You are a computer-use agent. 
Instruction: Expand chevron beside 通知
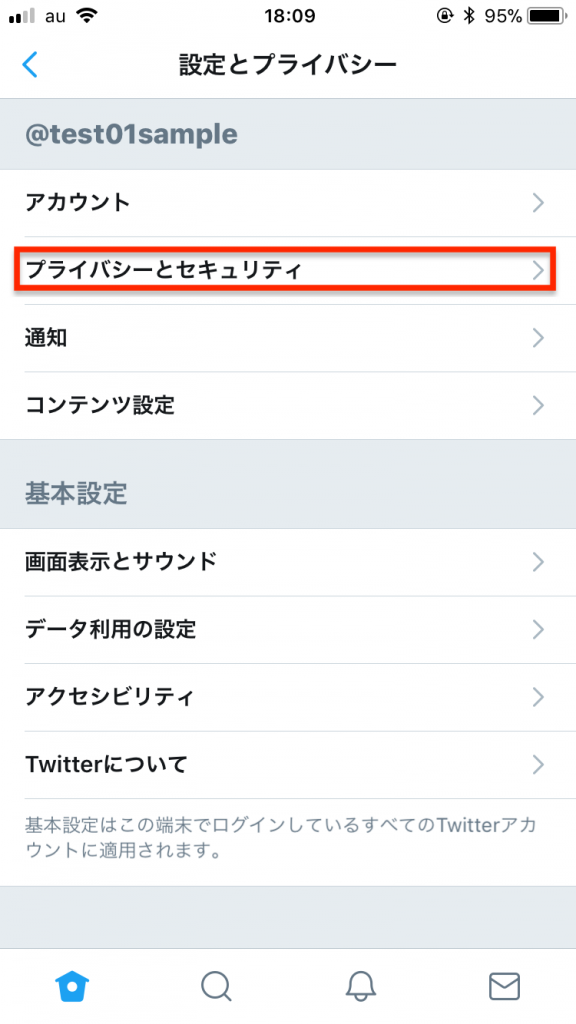pyautogui.click(x=538, y=338)
